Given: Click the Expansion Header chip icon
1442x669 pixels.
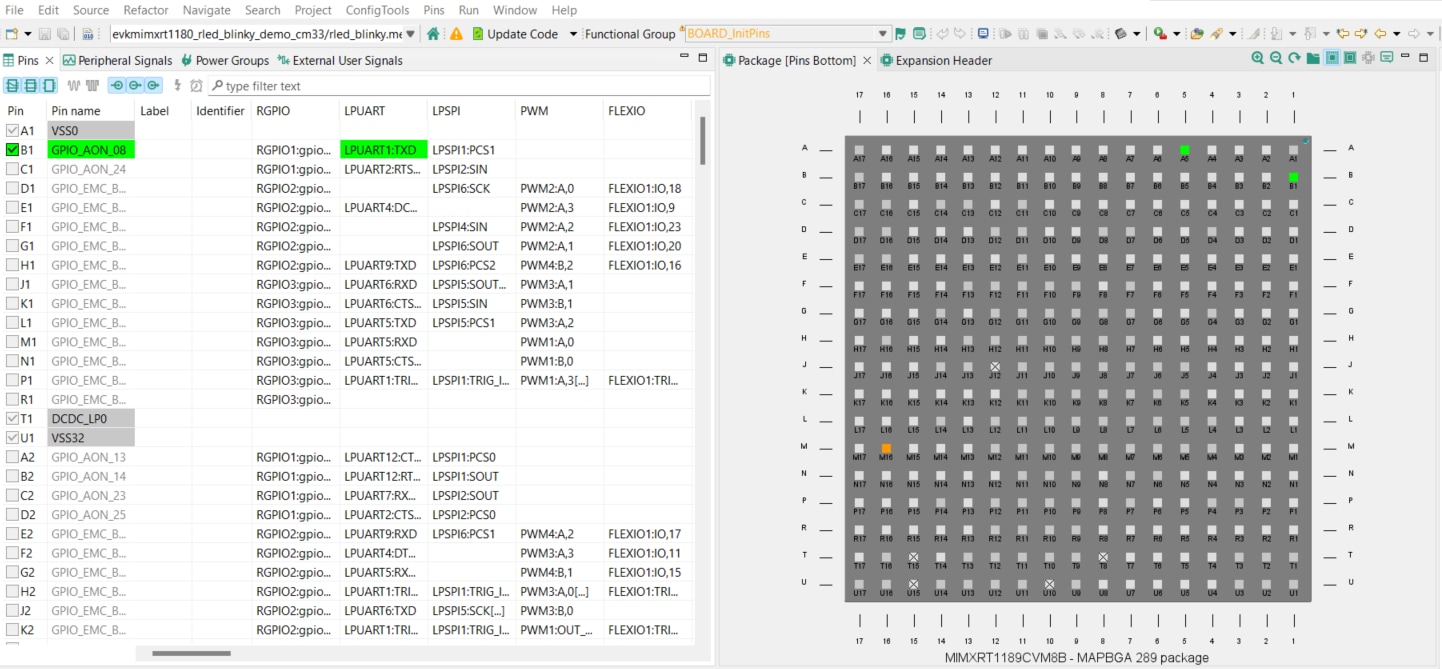Looking at the screenshot, I should [886, 61].
